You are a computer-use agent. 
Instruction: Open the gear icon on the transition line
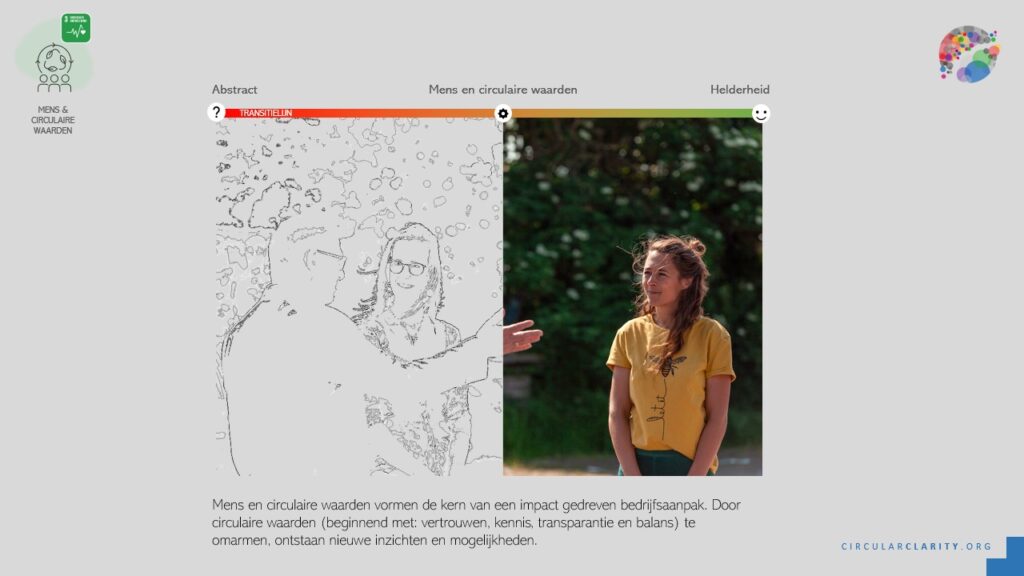click(503, 113)
